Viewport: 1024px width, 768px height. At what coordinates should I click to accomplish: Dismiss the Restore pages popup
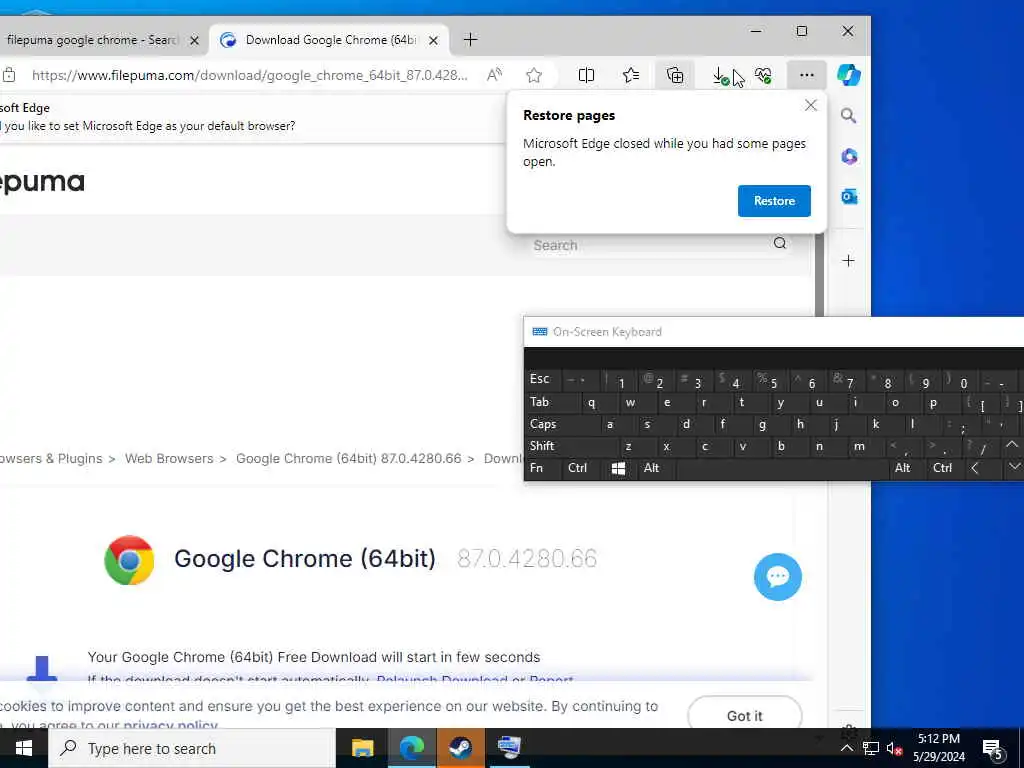[810, 105]
